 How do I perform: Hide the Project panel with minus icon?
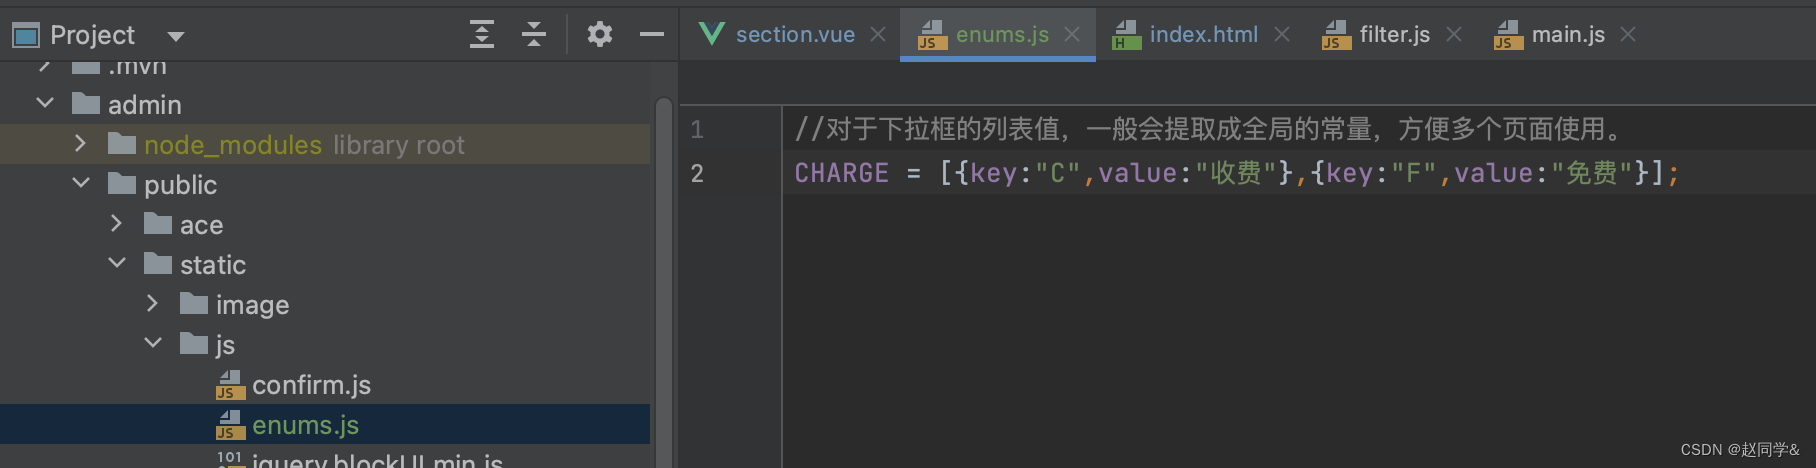652,34
